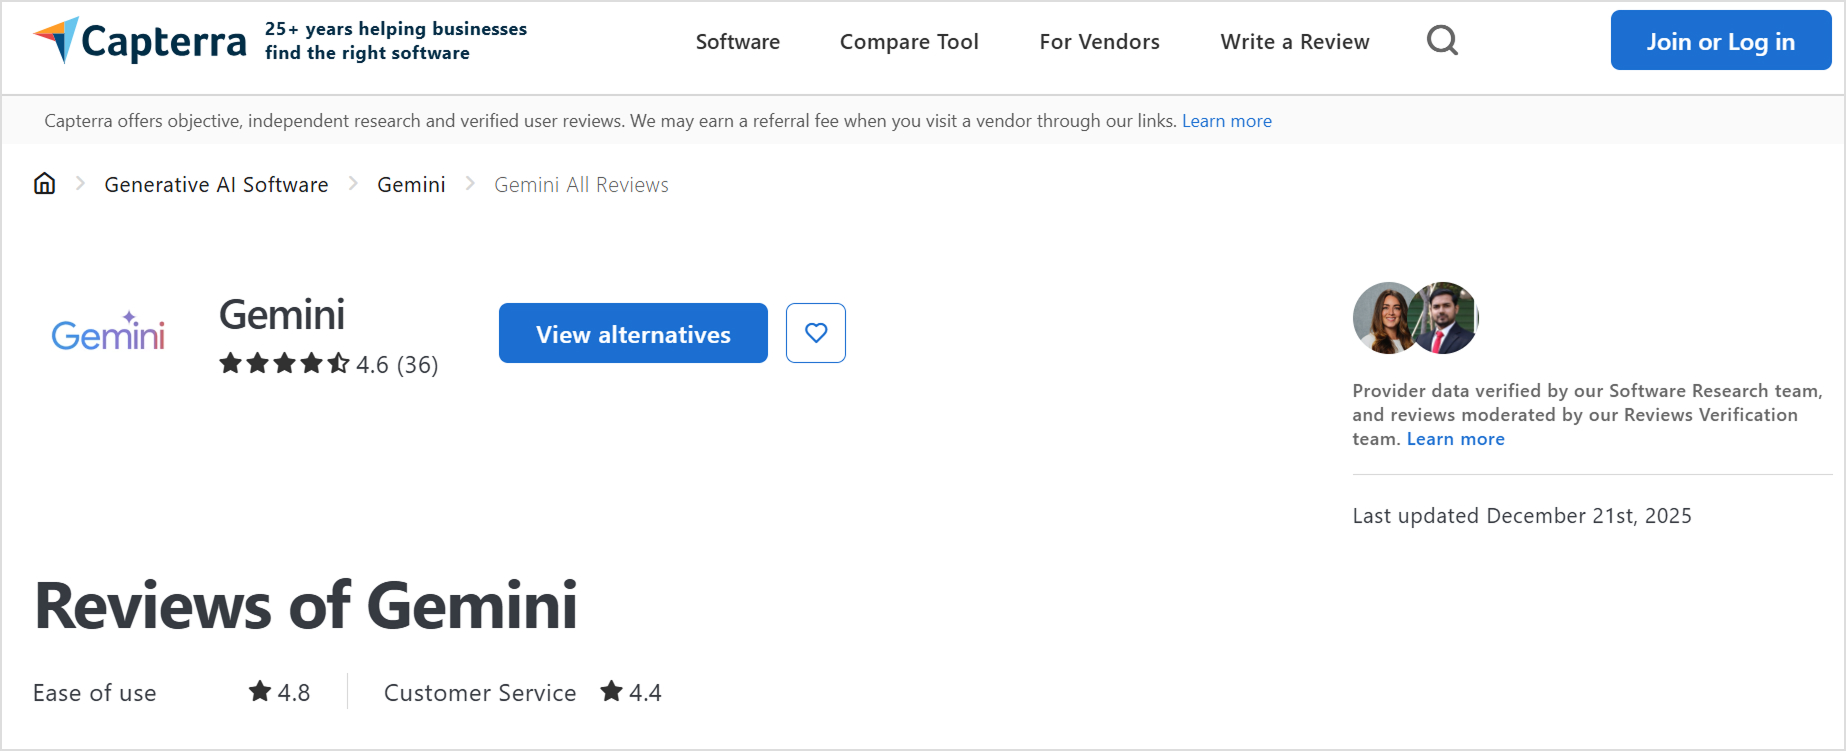Open Learn more under Provider data verified
Screen dimensions: 1846x751
[1455, 439]
